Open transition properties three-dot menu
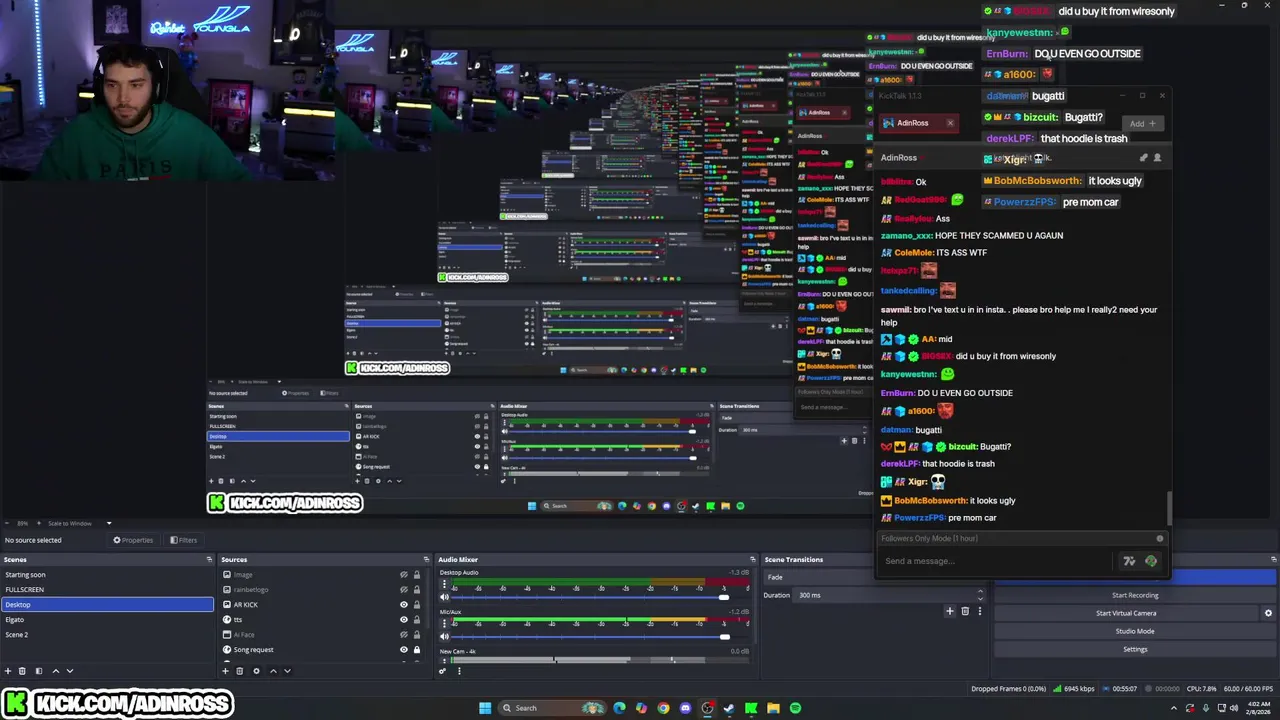1280x720 pixels. [x=980, y=611]
